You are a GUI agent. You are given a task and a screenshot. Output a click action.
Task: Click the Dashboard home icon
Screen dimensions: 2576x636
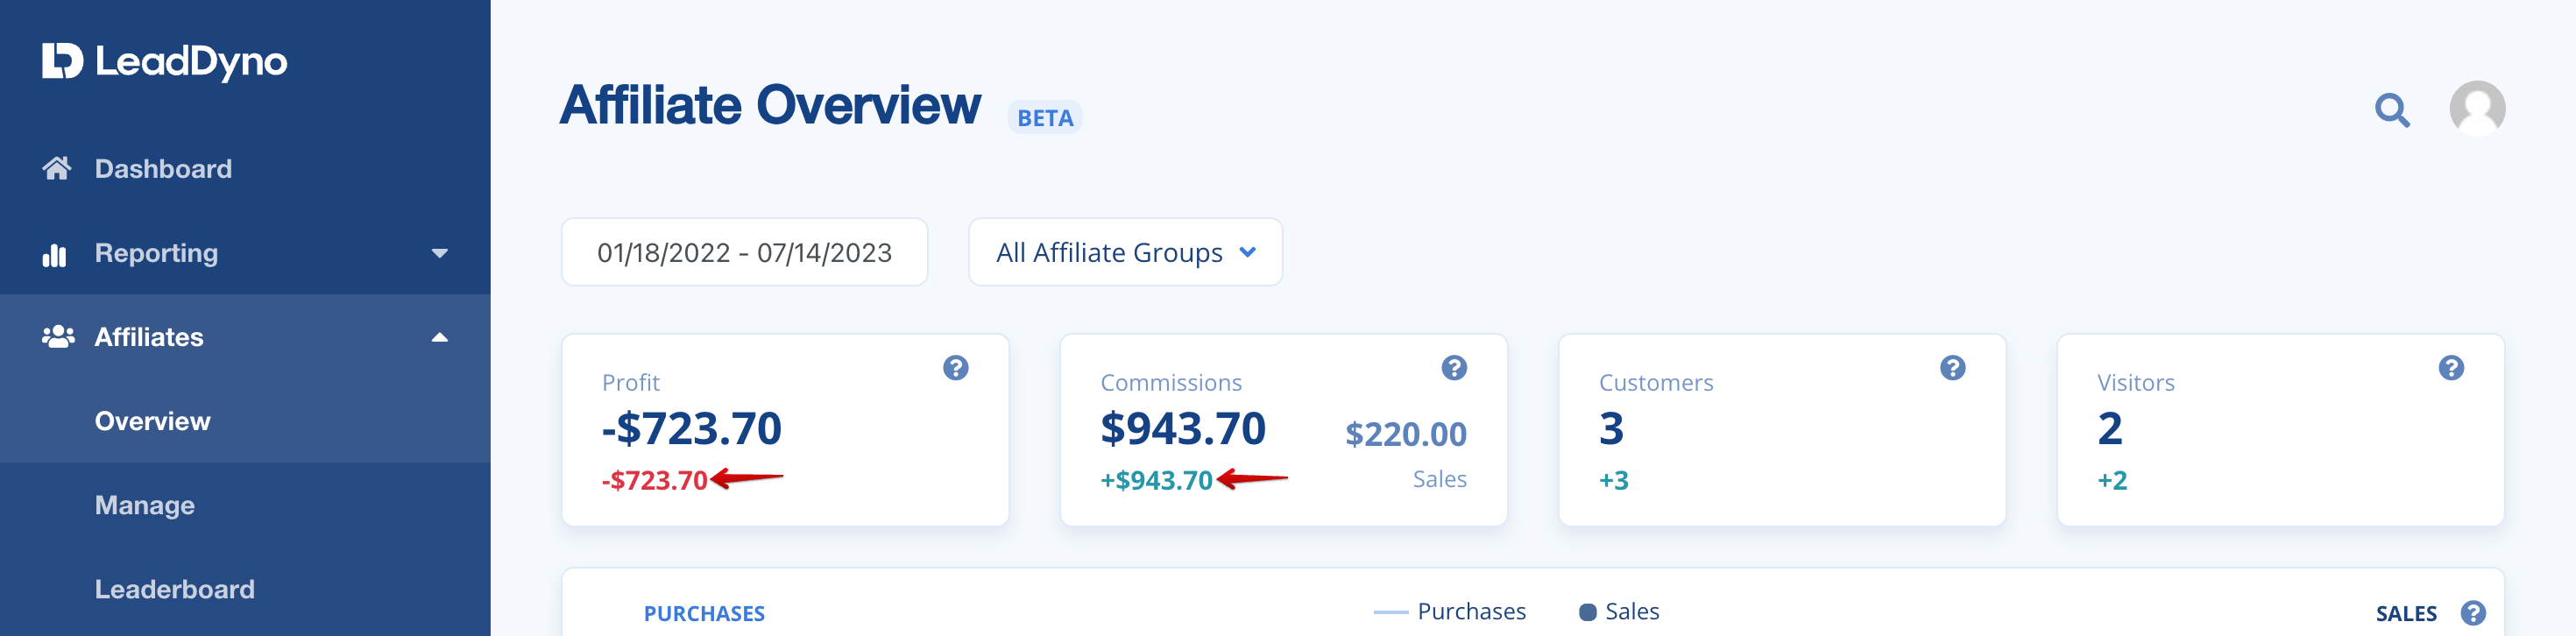click(x=57, y=168)
